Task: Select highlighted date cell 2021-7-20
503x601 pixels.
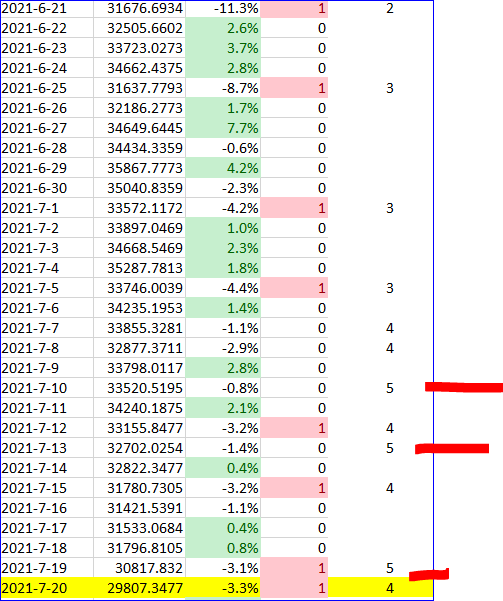Action: [x=47, y=588]
